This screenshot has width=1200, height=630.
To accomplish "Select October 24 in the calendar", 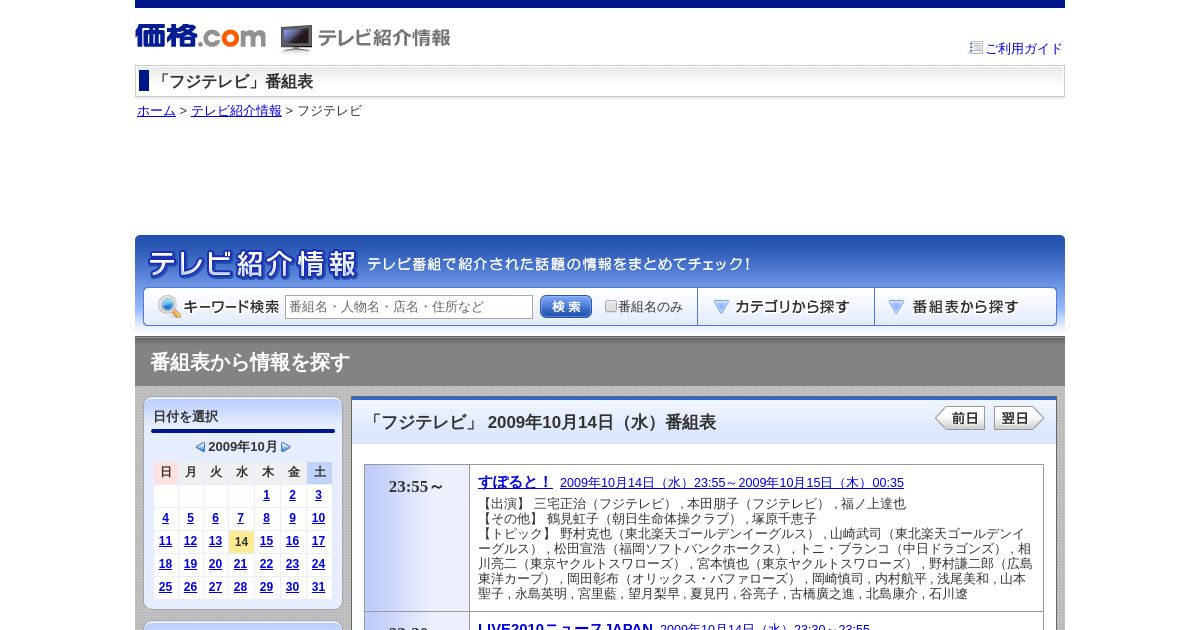I will (318, 564).
